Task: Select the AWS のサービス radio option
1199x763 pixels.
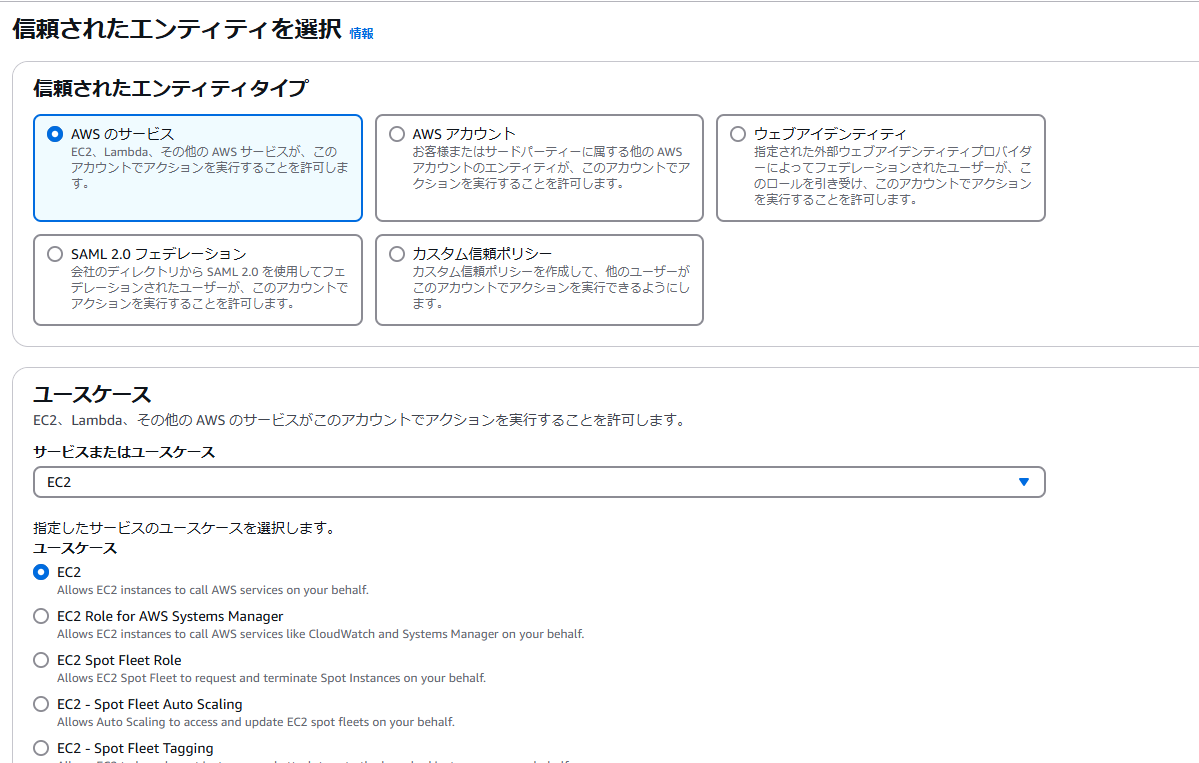Action: (x=55, y=135)
